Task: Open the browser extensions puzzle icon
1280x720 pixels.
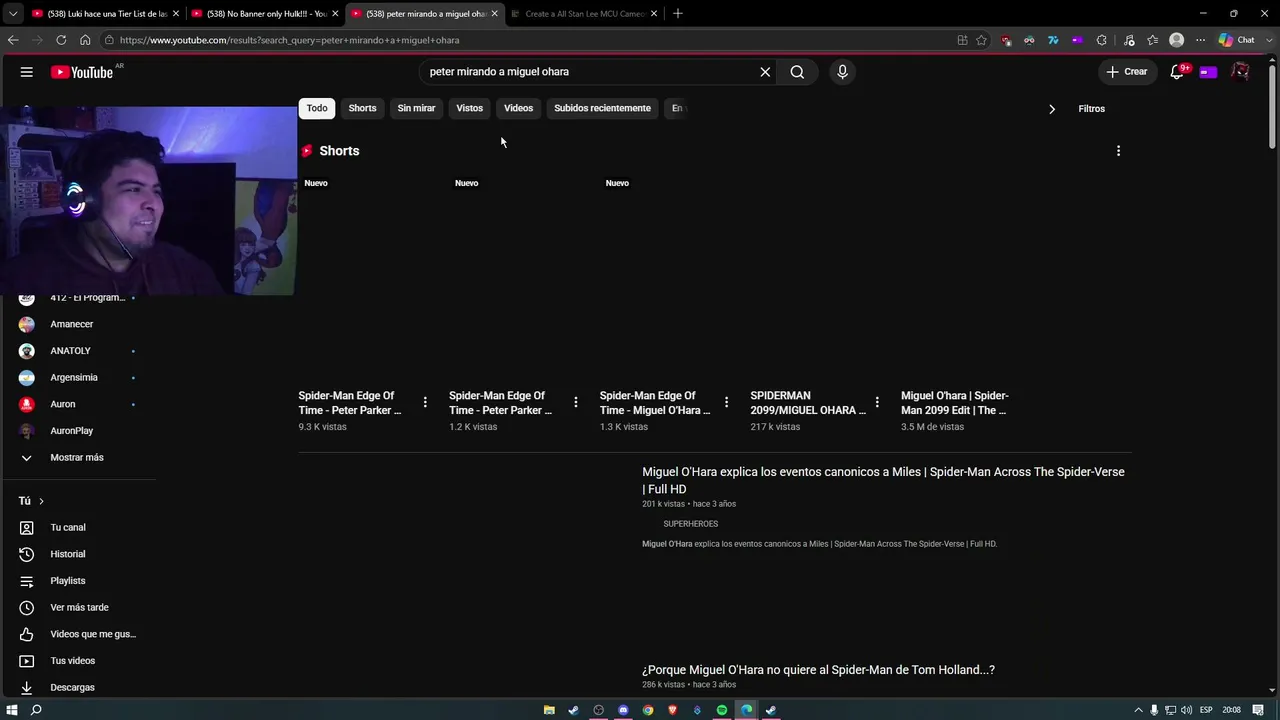Action: (x=1102, y=40)
